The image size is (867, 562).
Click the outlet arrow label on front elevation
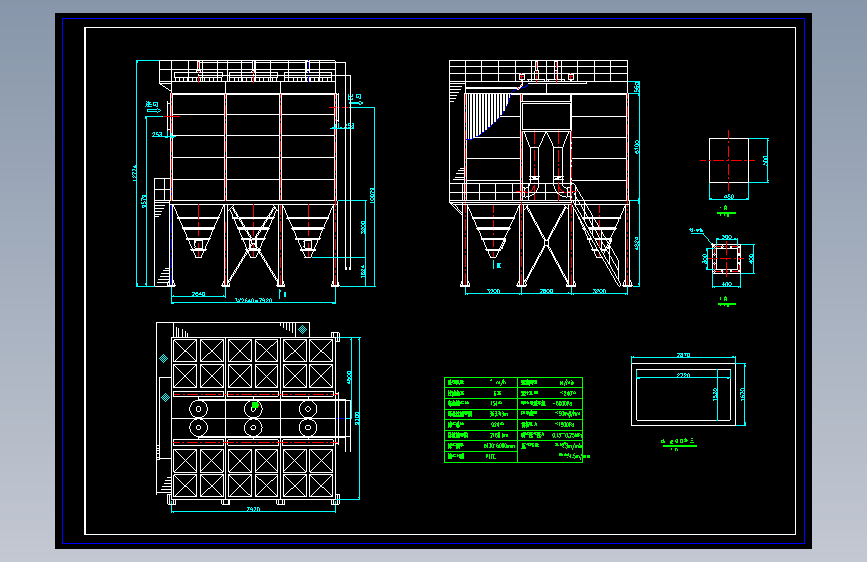point(354,98)
